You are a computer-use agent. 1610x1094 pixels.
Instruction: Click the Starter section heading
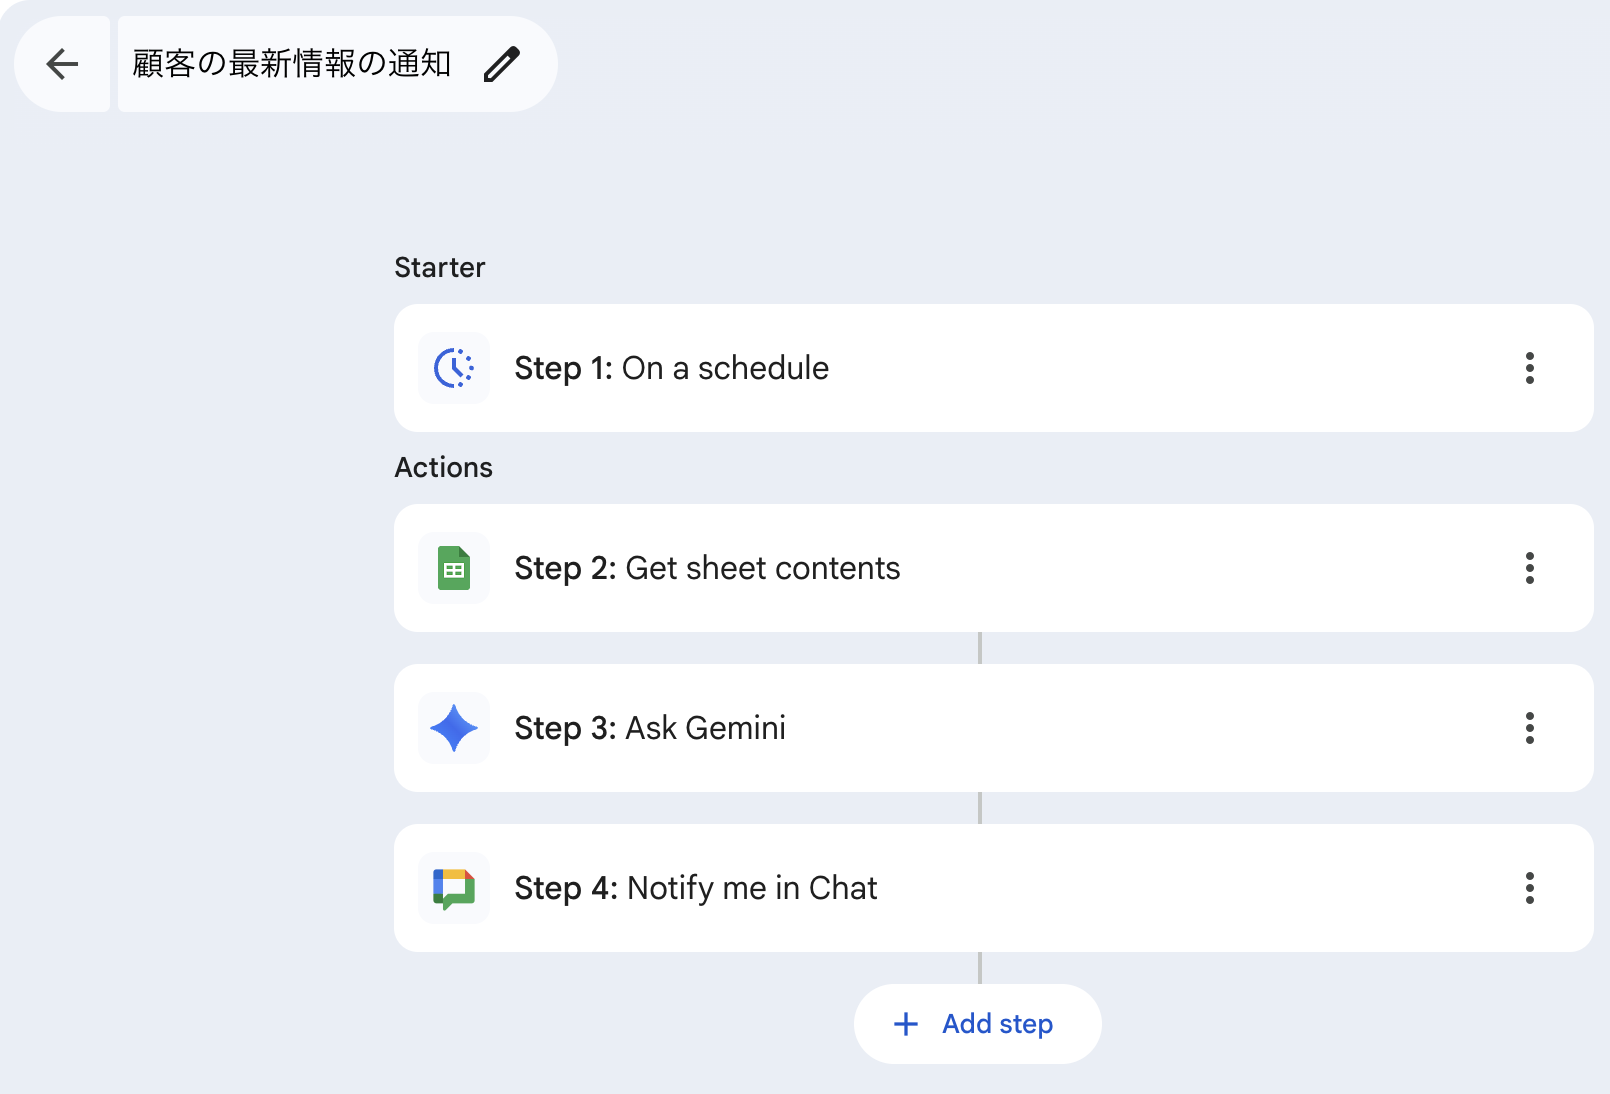(440, 267)
